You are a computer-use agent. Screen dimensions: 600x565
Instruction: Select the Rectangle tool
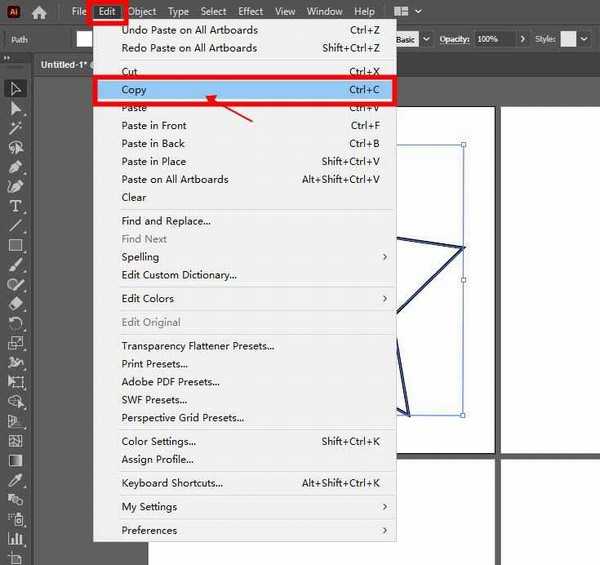pyautogui.click(x=16, y=245)
